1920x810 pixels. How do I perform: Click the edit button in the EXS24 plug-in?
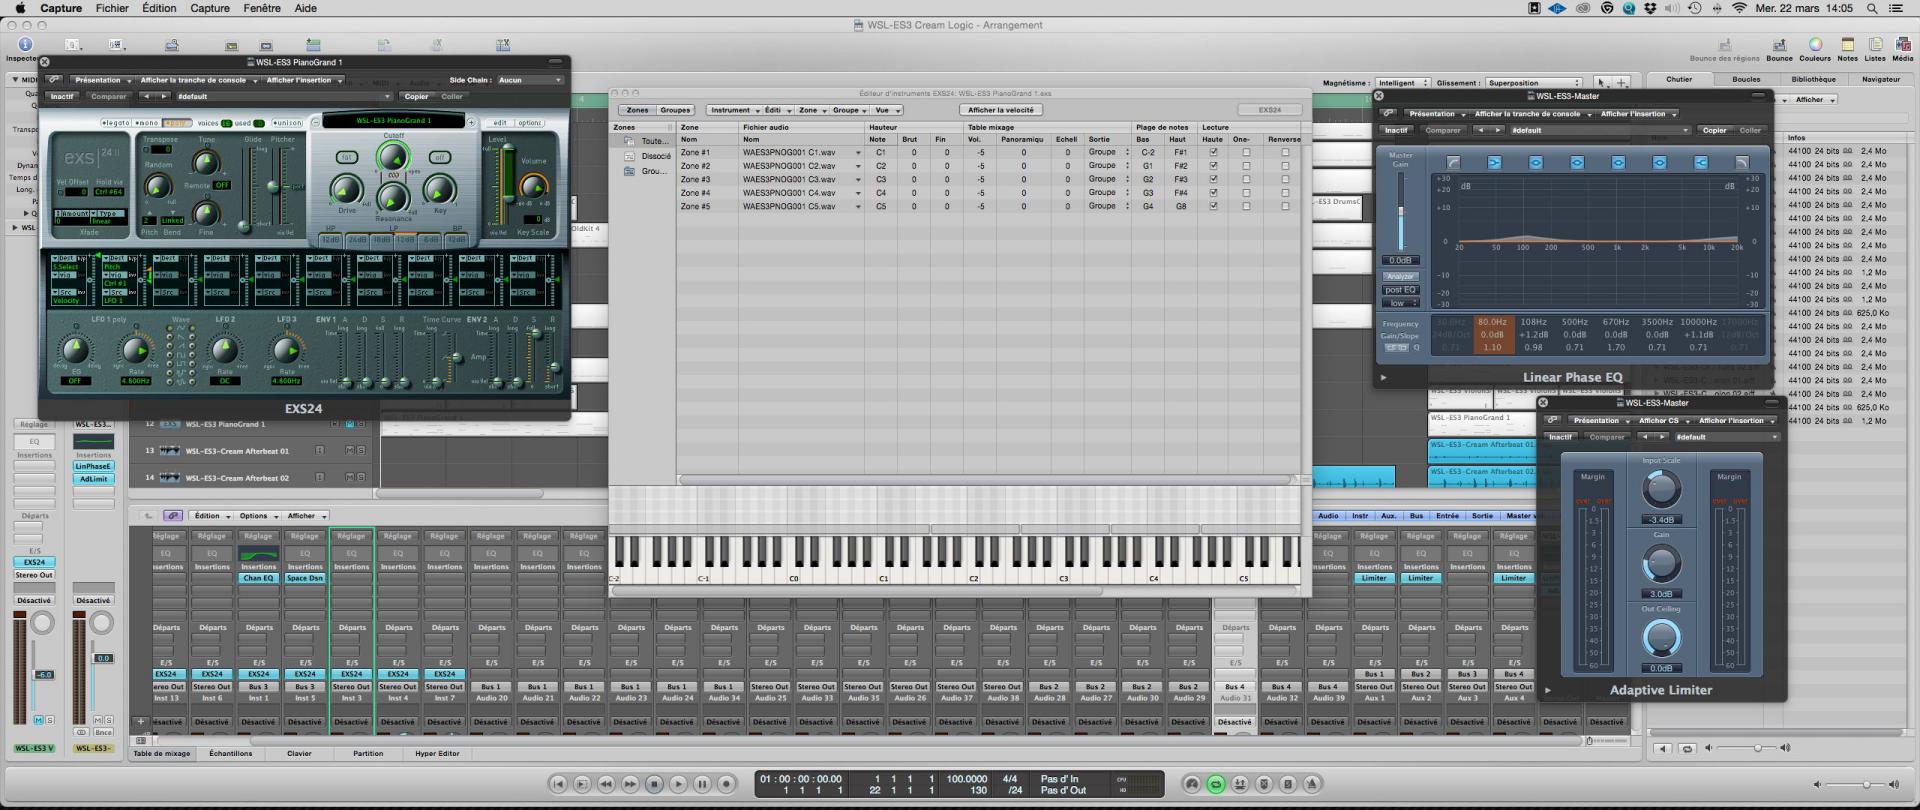click(500, 123)
